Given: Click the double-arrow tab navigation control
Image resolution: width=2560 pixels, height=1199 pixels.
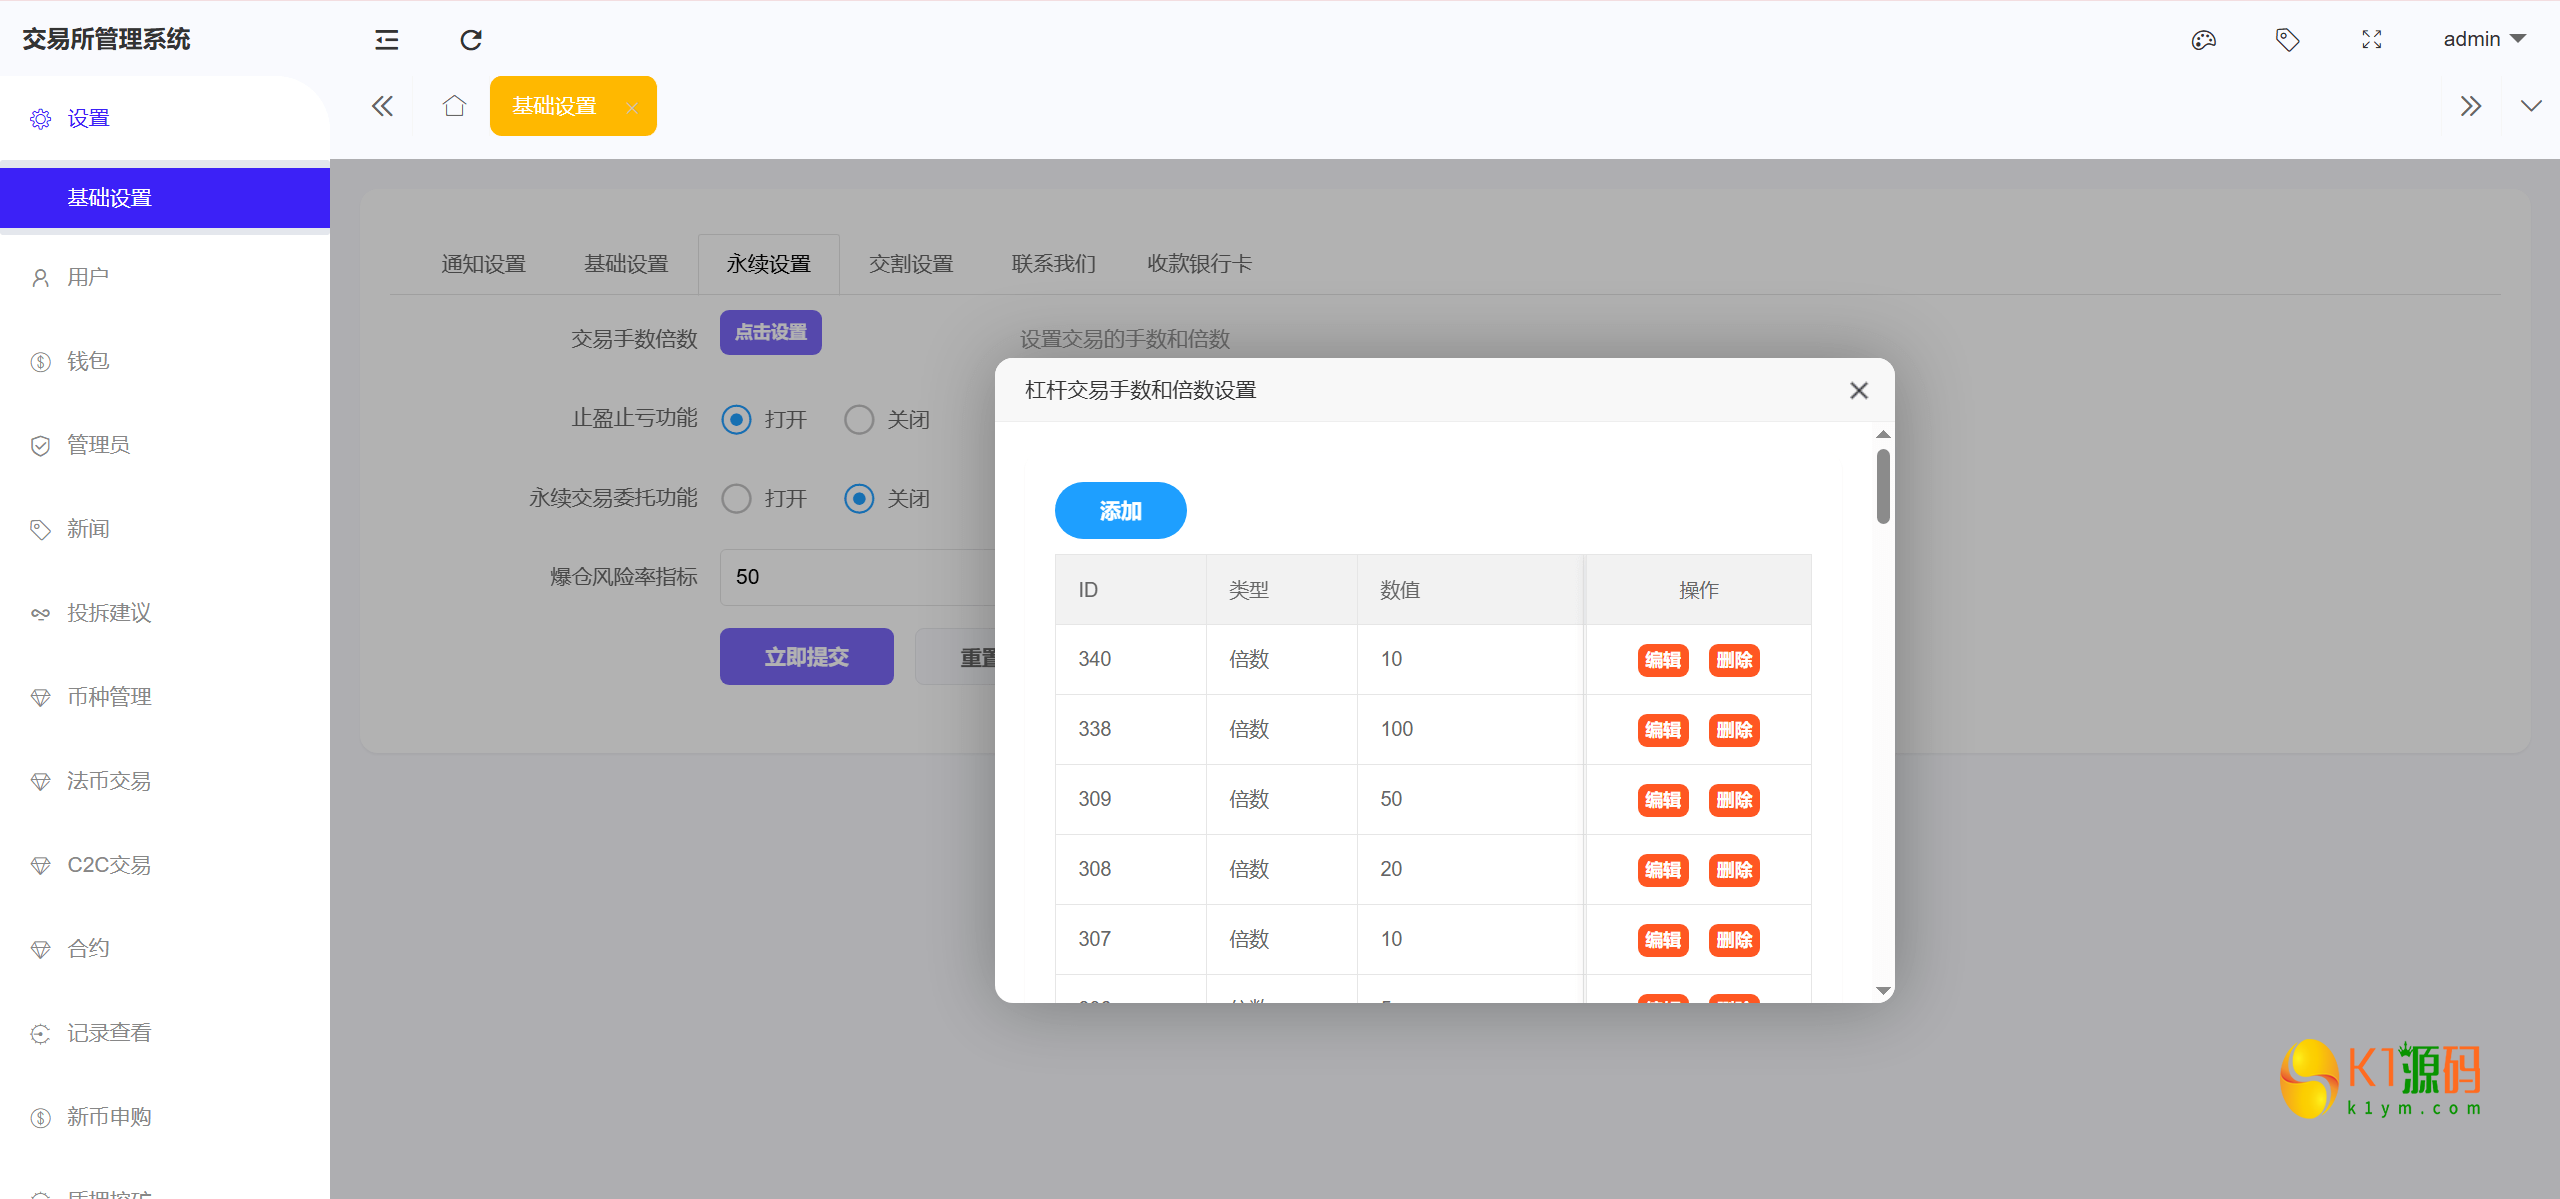Looking at the screenshot, I should coord(2472,105).
